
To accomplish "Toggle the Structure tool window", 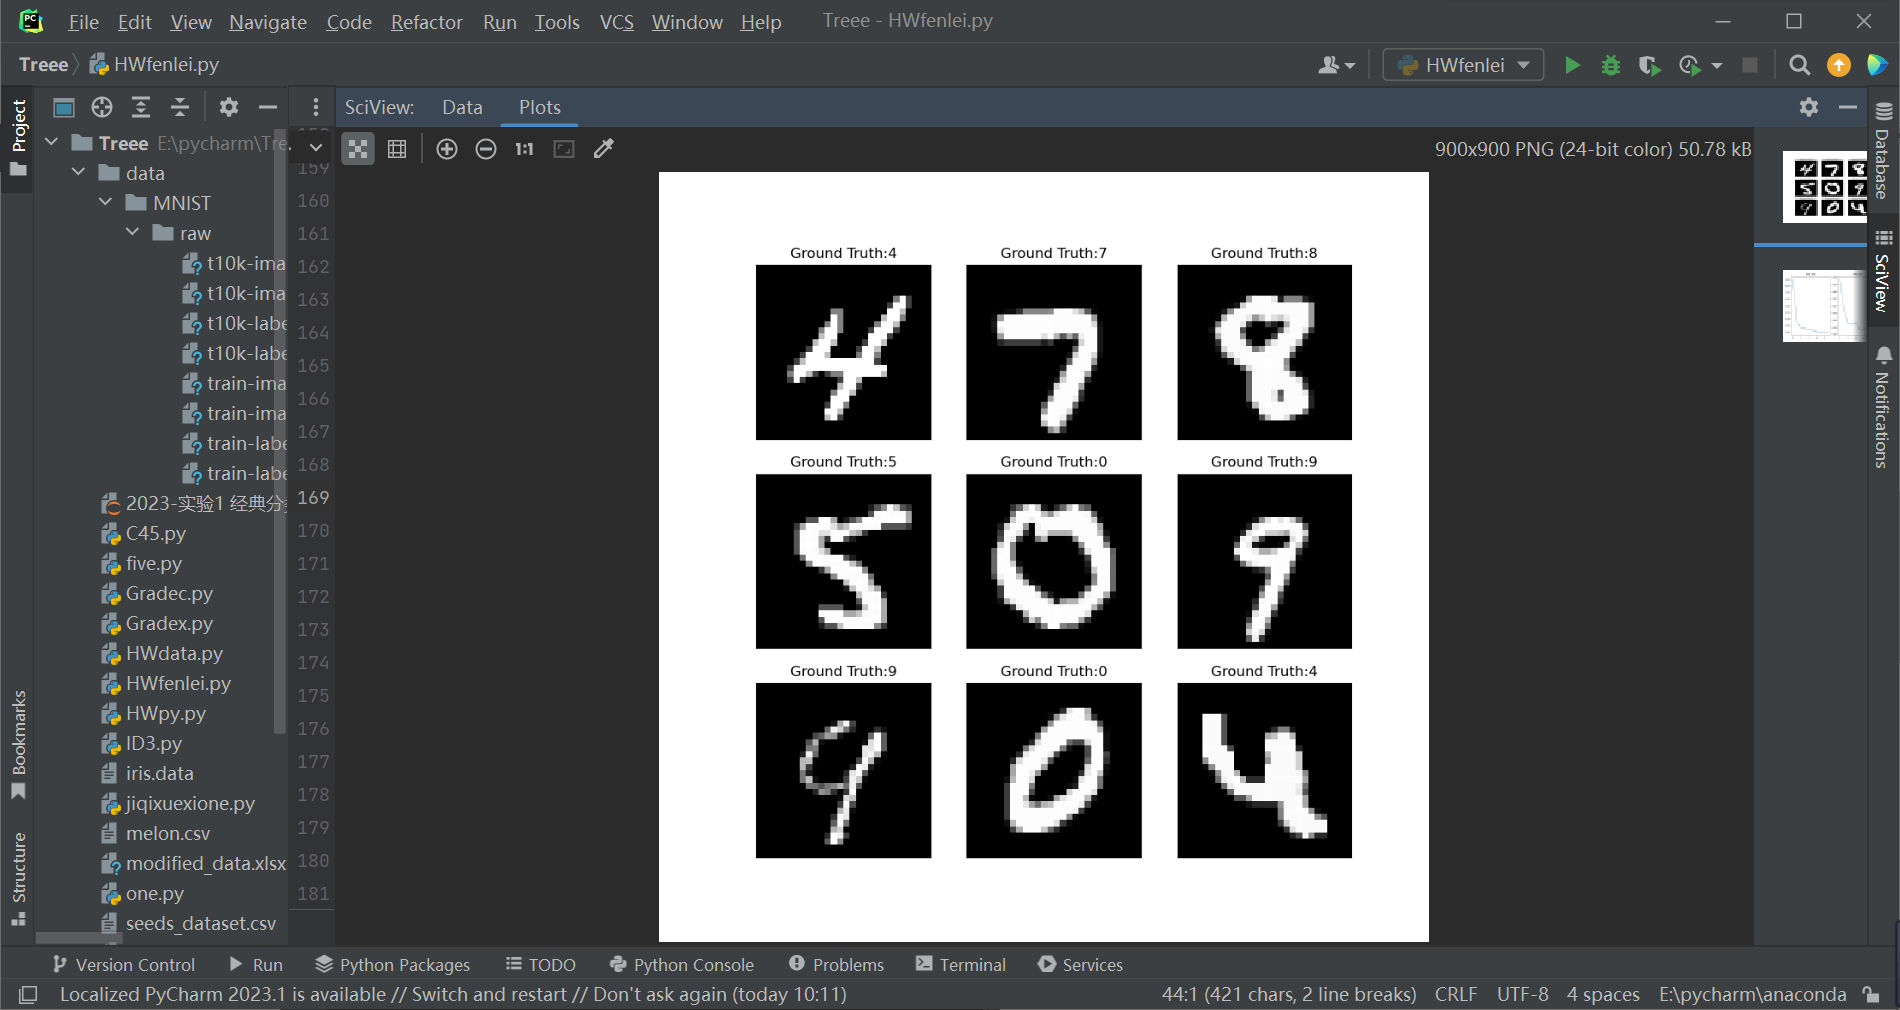I will [x=20, y=862].
